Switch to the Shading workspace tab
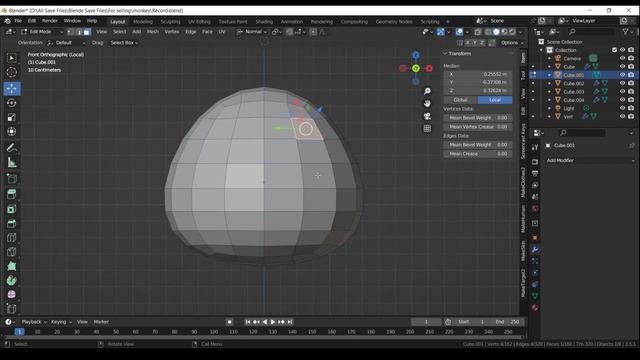 coord(264,22)
